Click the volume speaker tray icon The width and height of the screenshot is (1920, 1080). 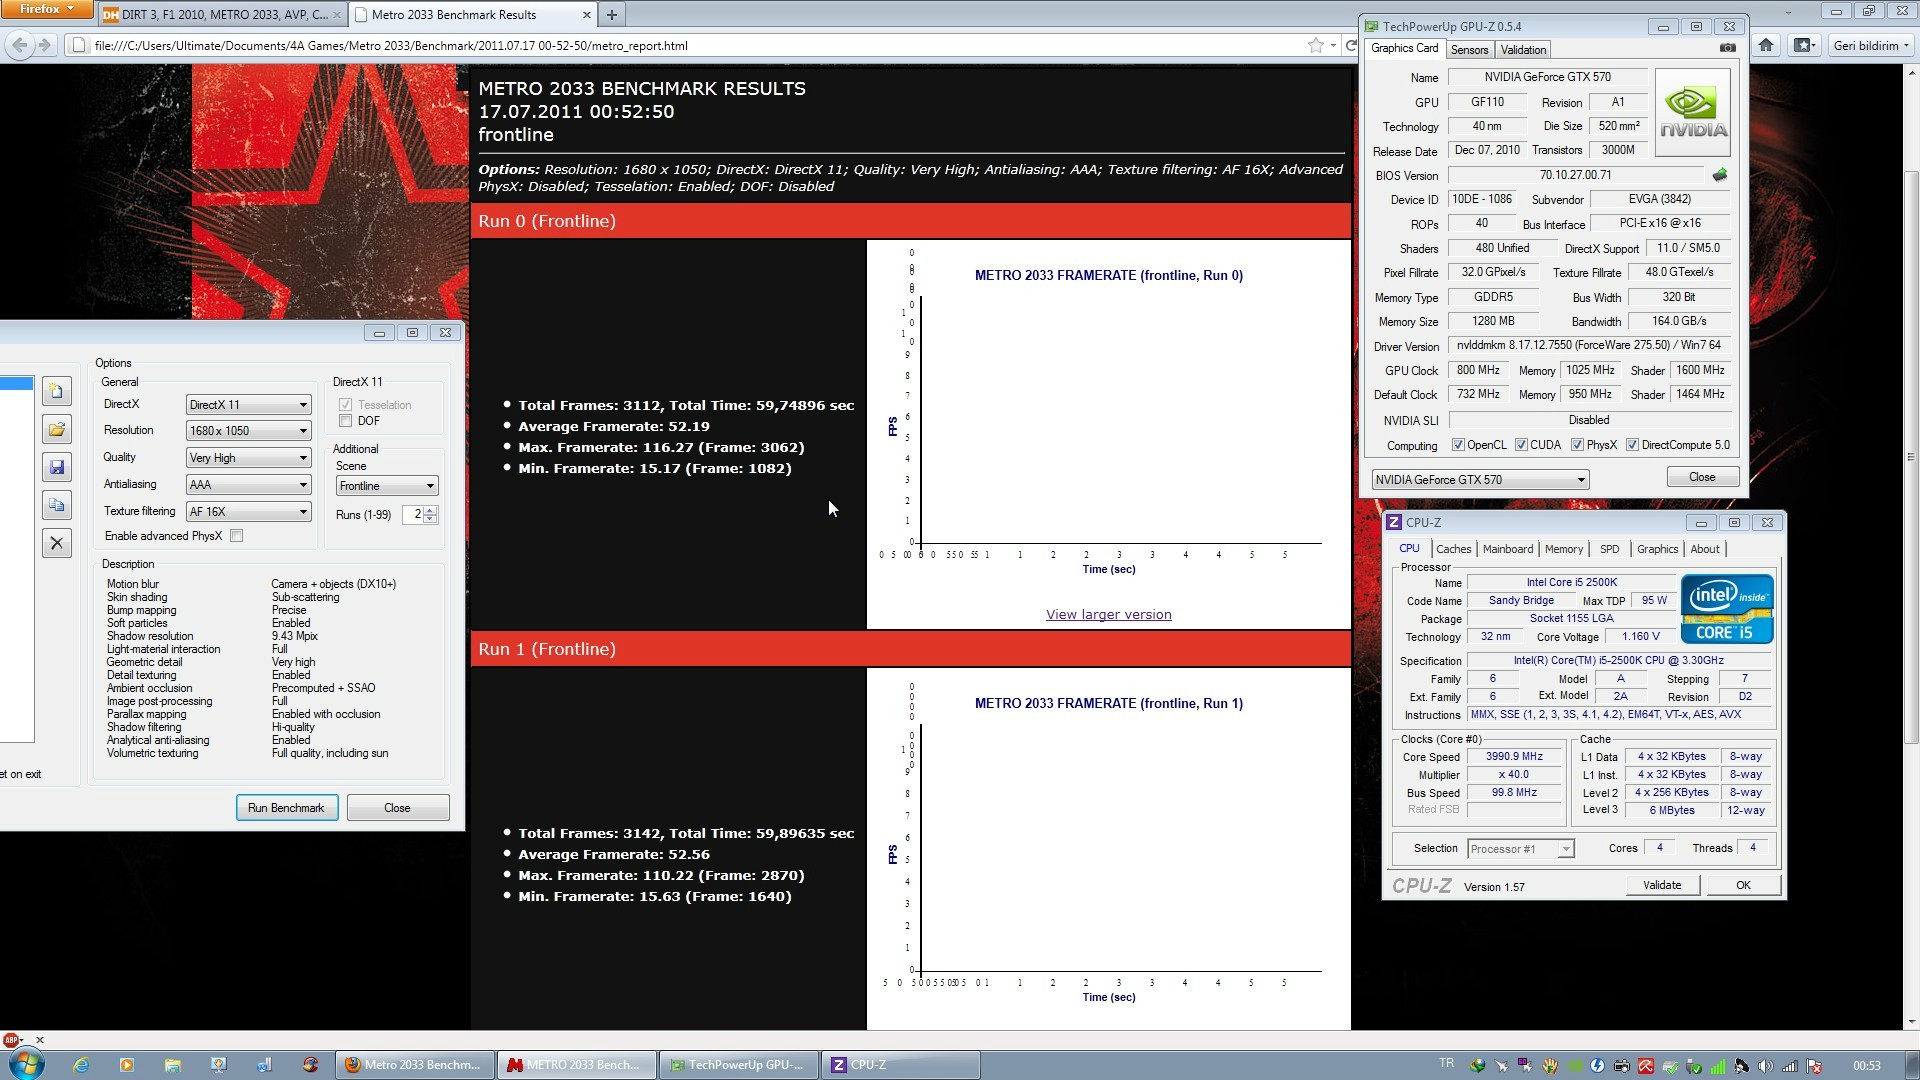[x=1765, y=1066]
